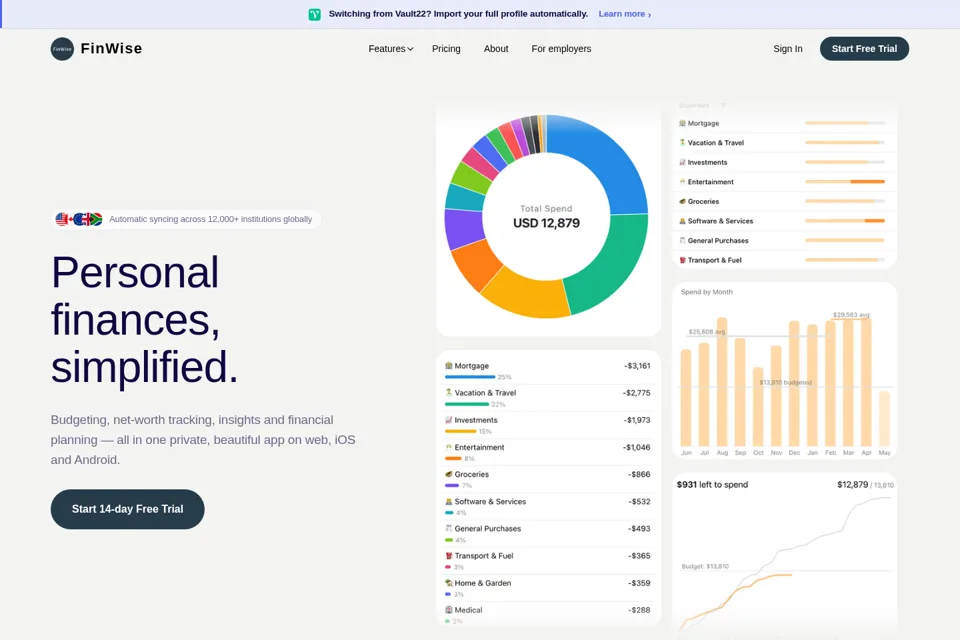Click the Transport & Fuel icon in spending list
960x640 pixels.
click(x=449, y=556)
